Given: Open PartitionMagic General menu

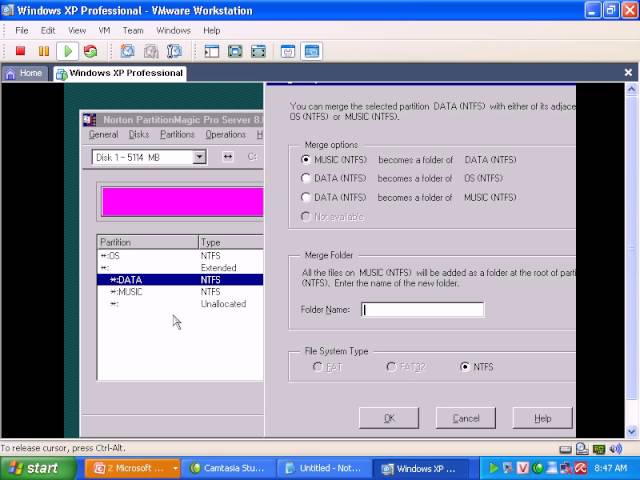Looking at the screenshot, I should pos(103,134).
